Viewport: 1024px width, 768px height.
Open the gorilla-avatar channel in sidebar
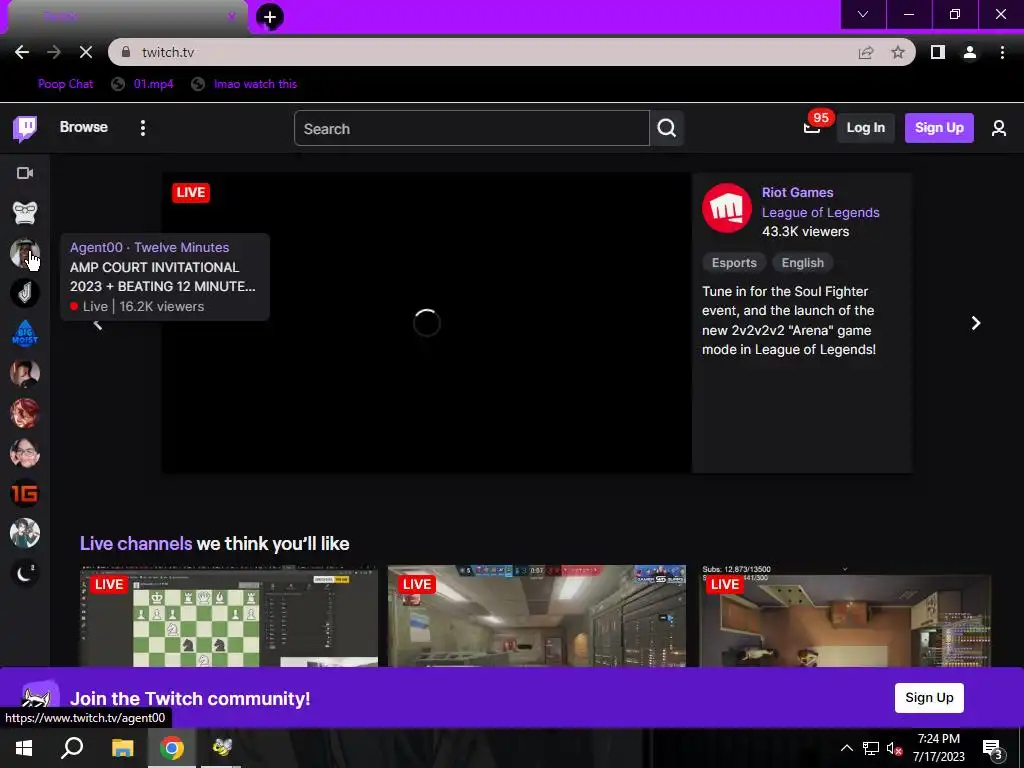25,213
